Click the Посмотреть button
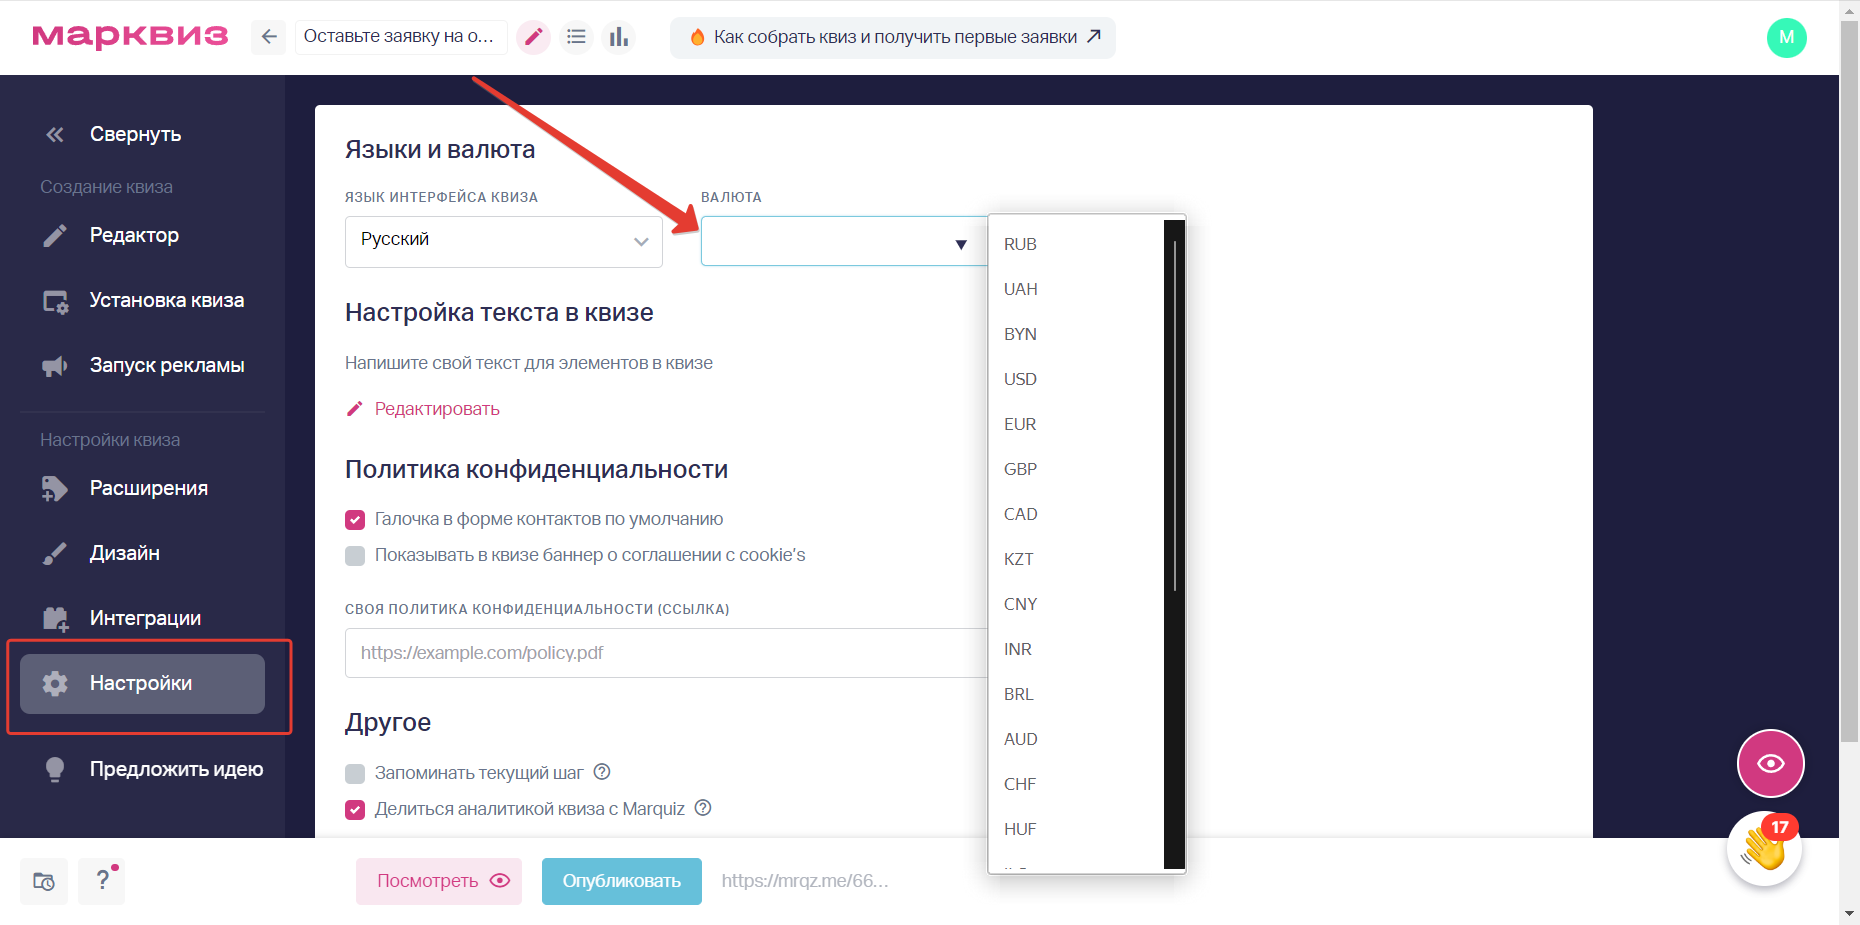Viewport: 1860px width, 925px height. [439, 881]
